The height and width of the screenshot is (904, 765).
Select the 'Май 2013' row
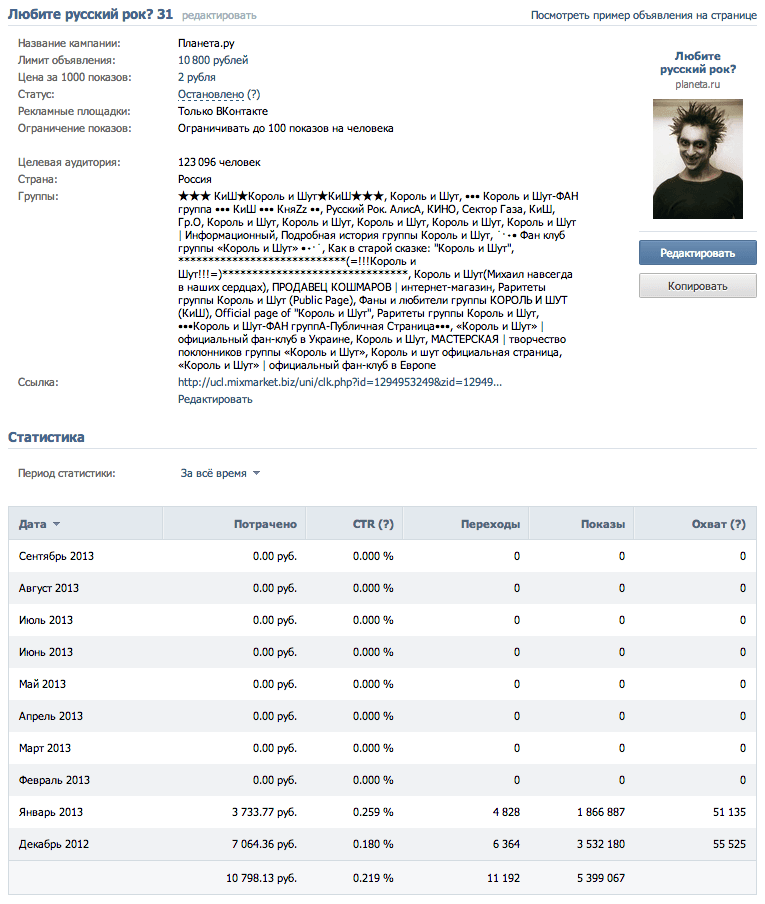[382, 684]
